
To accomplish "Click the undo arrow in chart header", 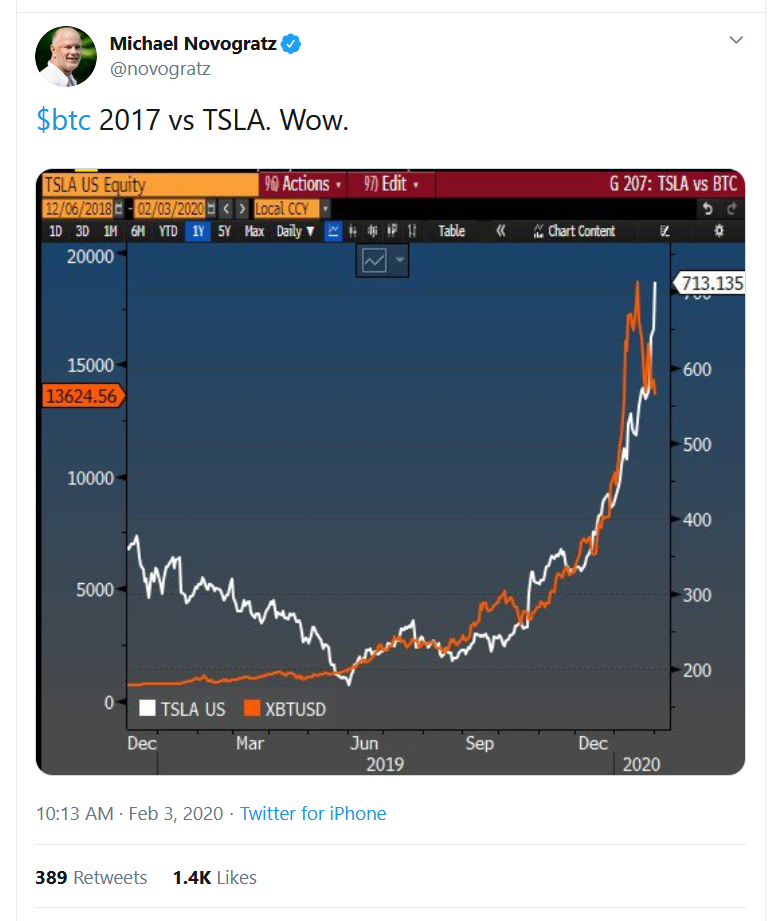I will coord(708,209).
